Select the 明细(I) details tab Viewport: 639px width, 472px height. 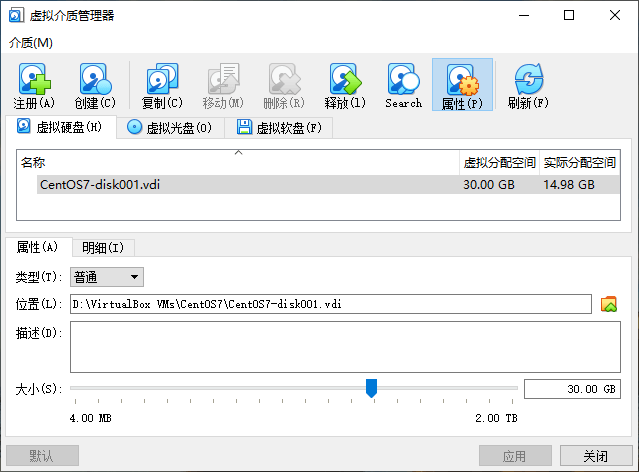point(103,248)
